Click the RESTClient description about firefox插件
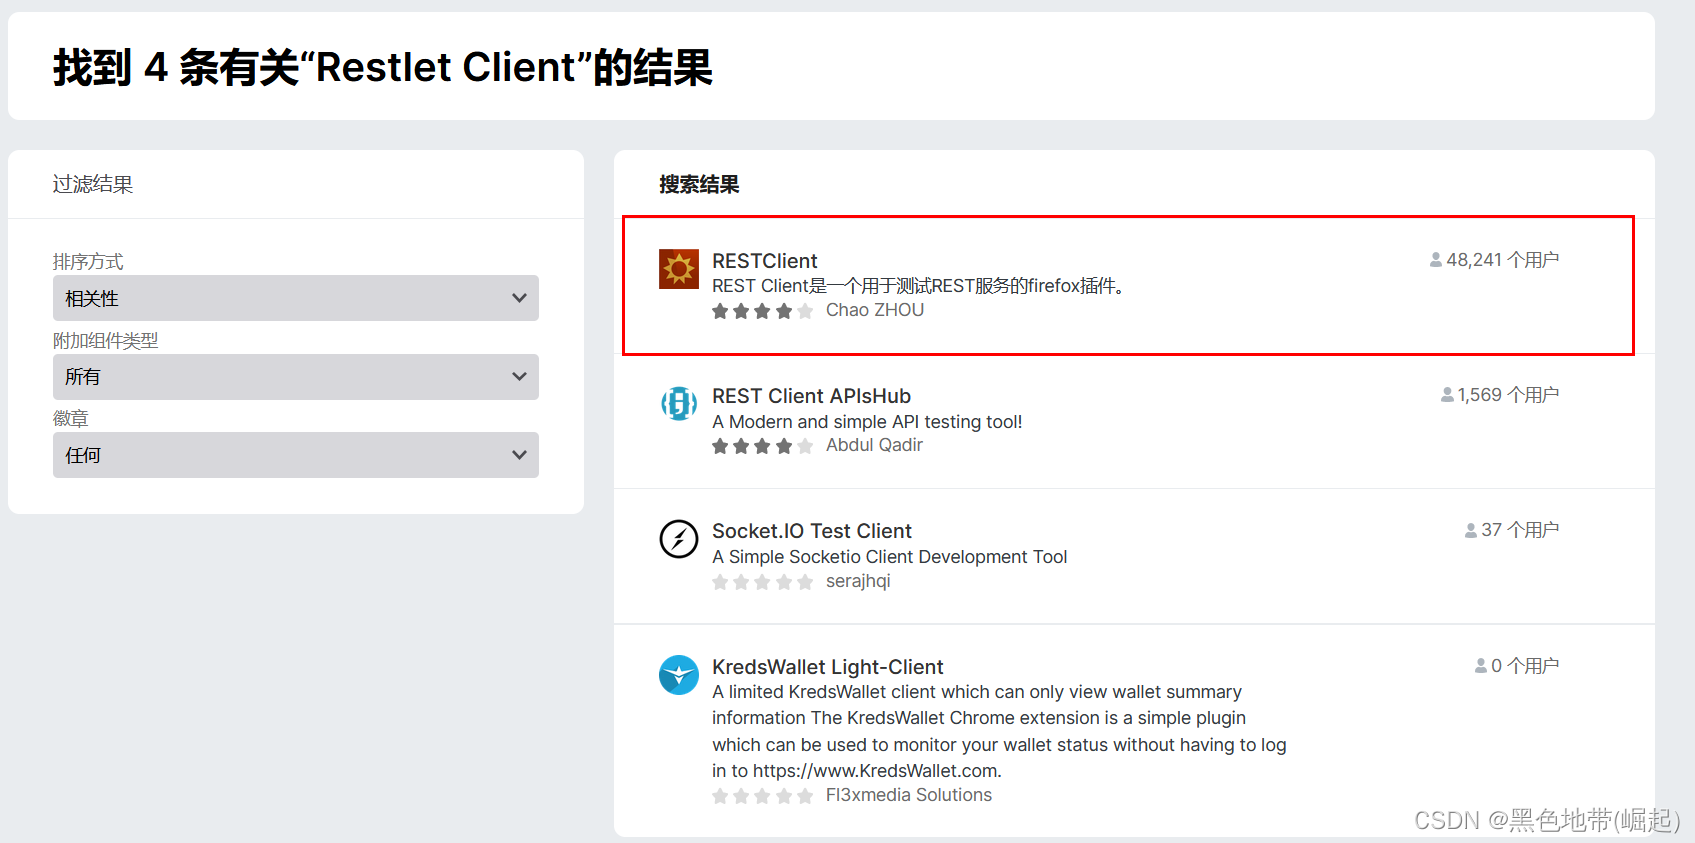The height and width of the screenshot is (843, 1695). pos(920,286)
